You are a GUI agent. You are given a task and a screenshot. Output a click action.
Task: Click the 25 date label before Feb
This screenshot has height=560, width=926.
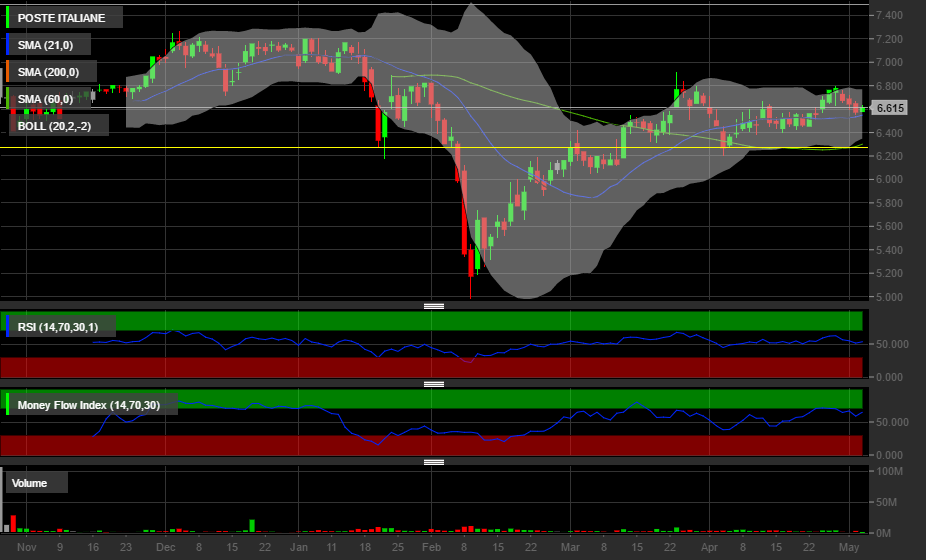coord(398,547)
